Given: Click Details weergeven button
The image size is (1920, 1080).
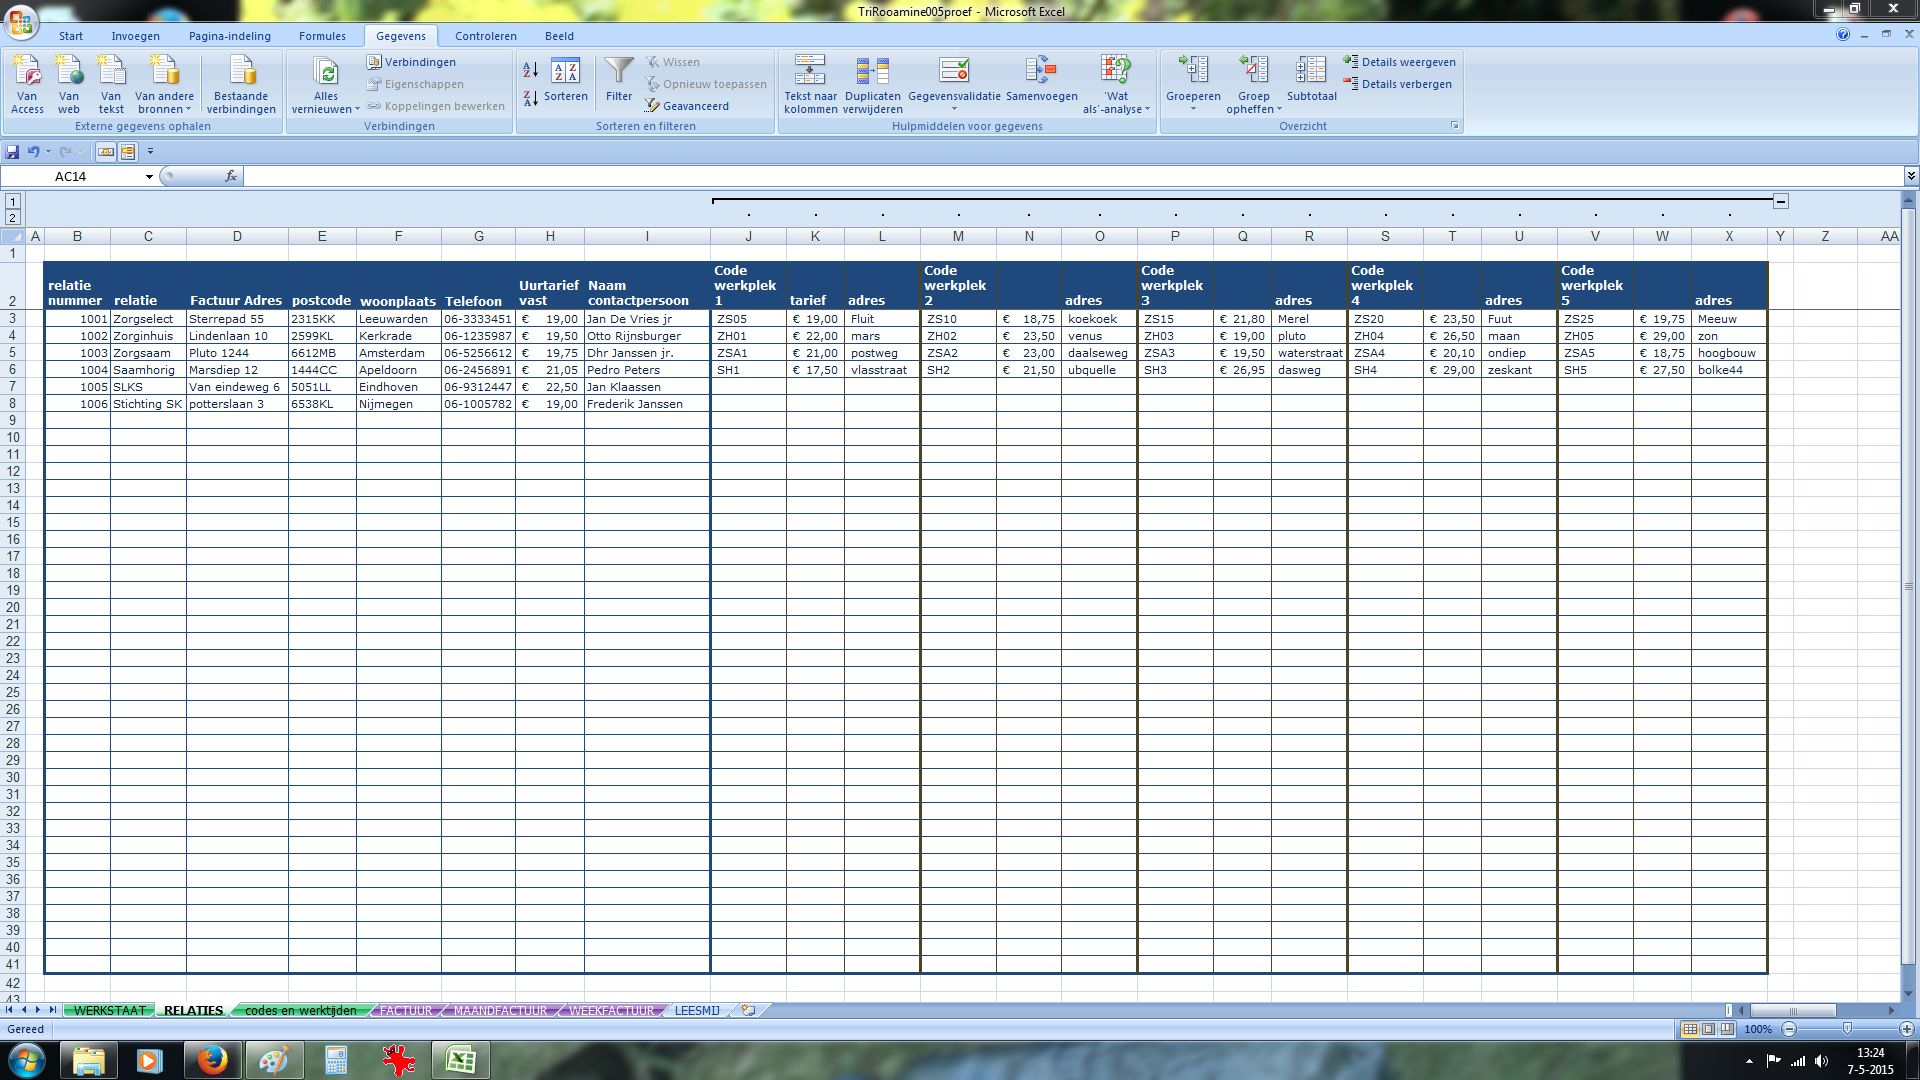Looking at the screenshot, I should 1400,62.
